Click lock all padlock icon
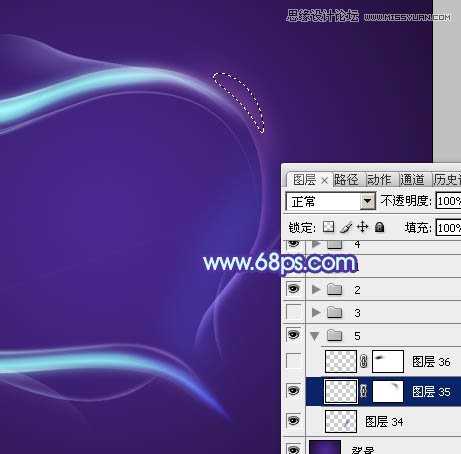This screenshot has width=461, height=454. point(379,227)
